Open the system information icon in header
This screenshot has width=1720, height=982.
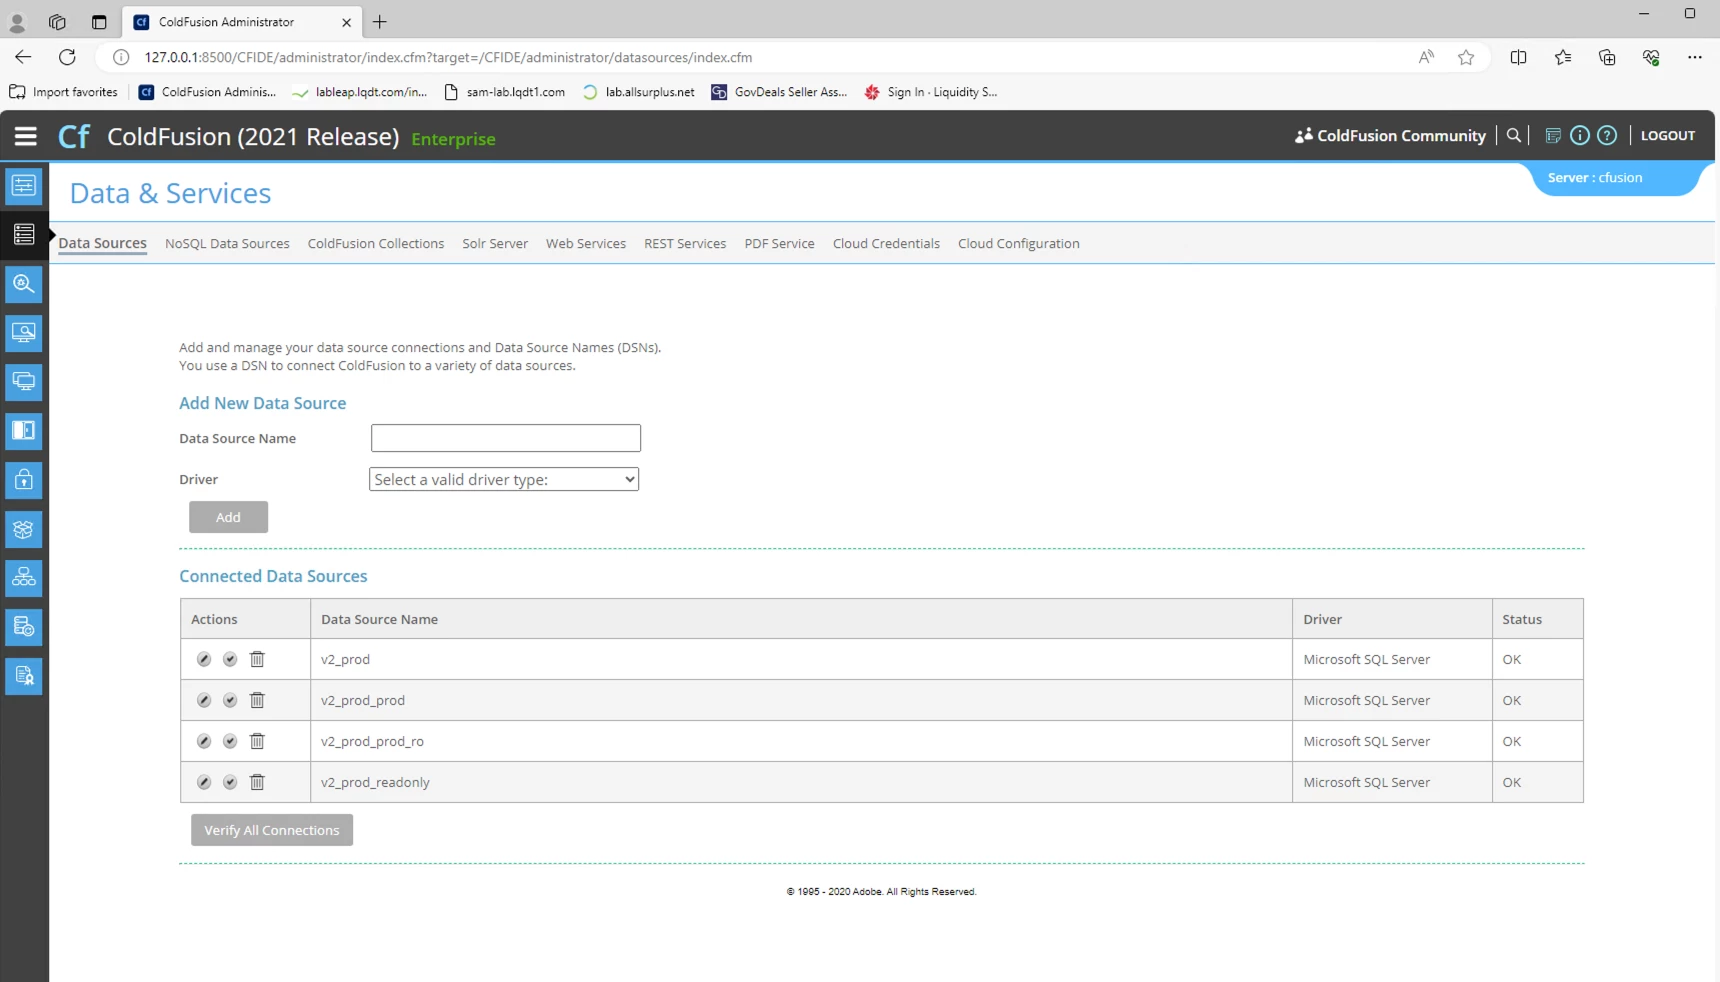tap(1553, 135)
